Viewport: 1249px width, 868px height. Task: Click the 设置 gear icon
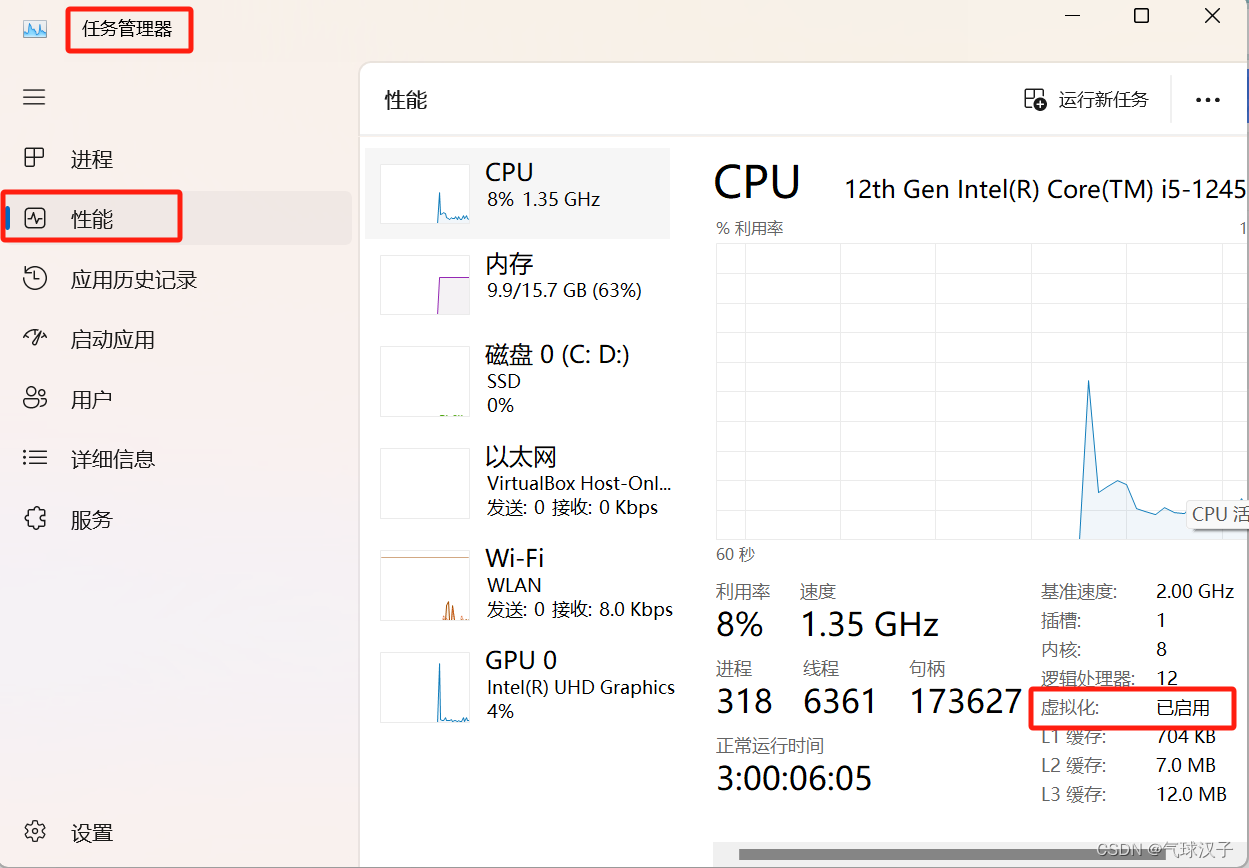(35, 832)
